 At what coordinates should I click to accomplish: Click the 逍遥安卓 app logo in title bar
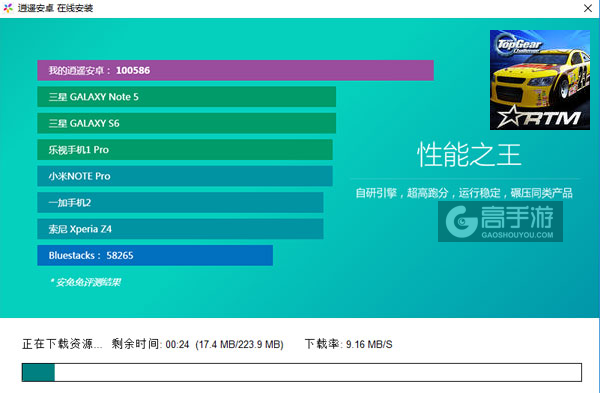(x=8, y=8)
